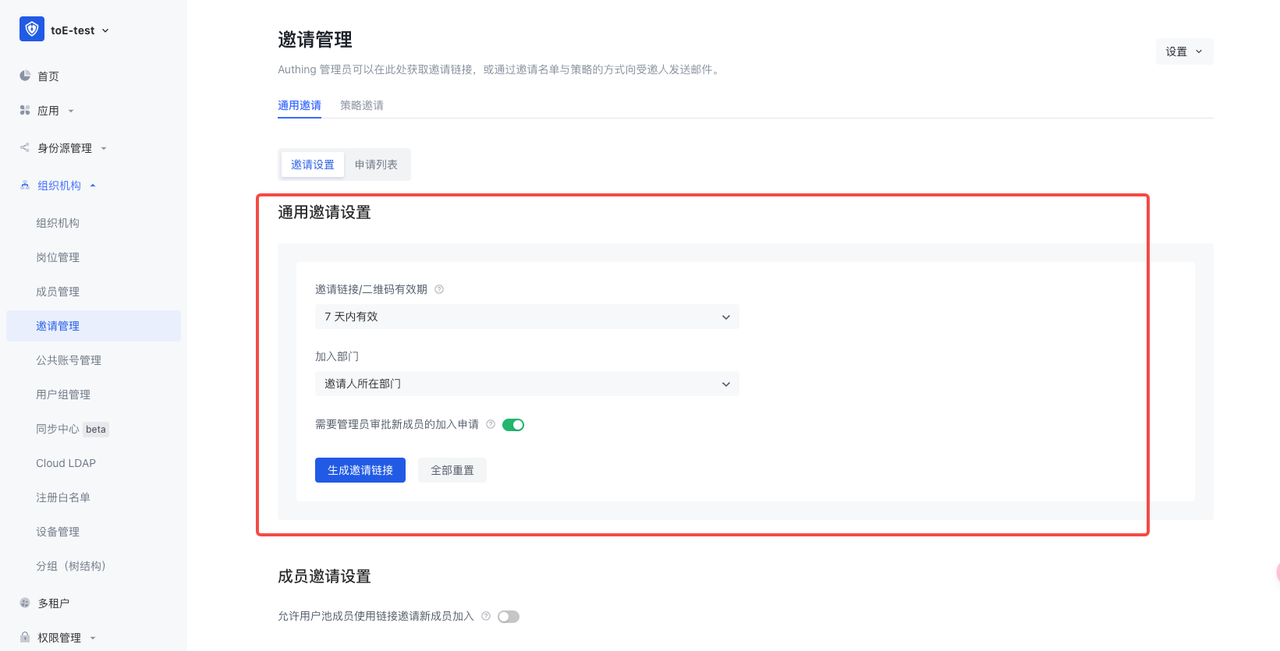The width and height of the screenshot is (1280, 651).
Task: Collapse the 组织机构 sidebar section arrow
Action: coord(93,185)
